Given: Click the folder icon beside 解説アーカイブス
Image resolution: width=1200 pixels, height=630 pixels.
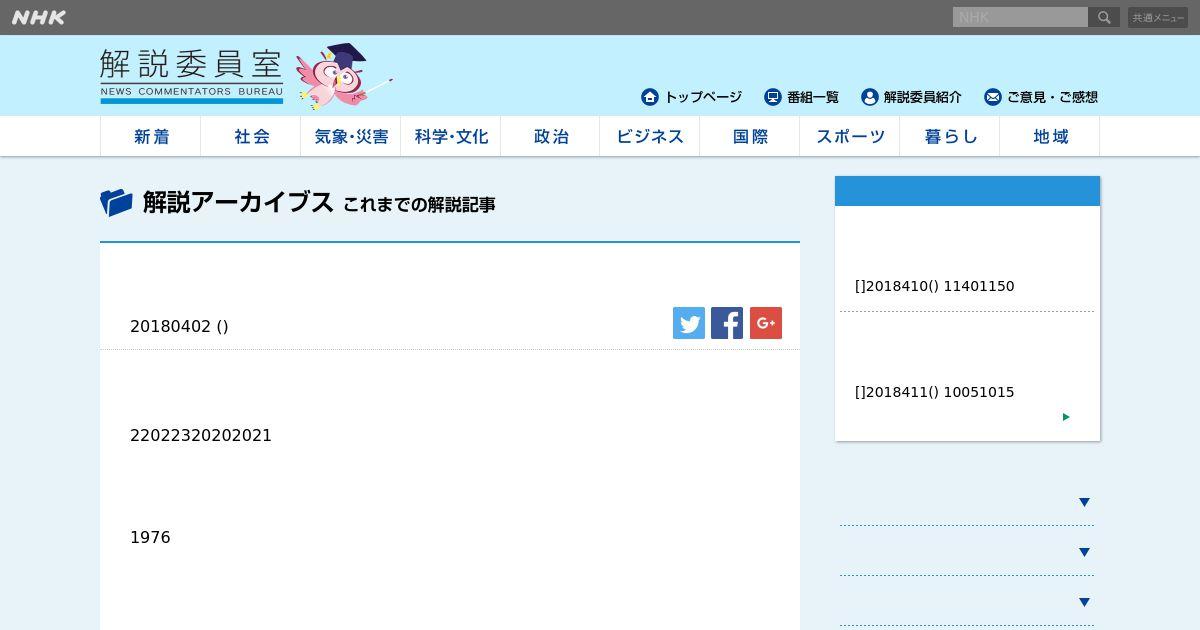Looking at the screenshot, I should (116, 203).
